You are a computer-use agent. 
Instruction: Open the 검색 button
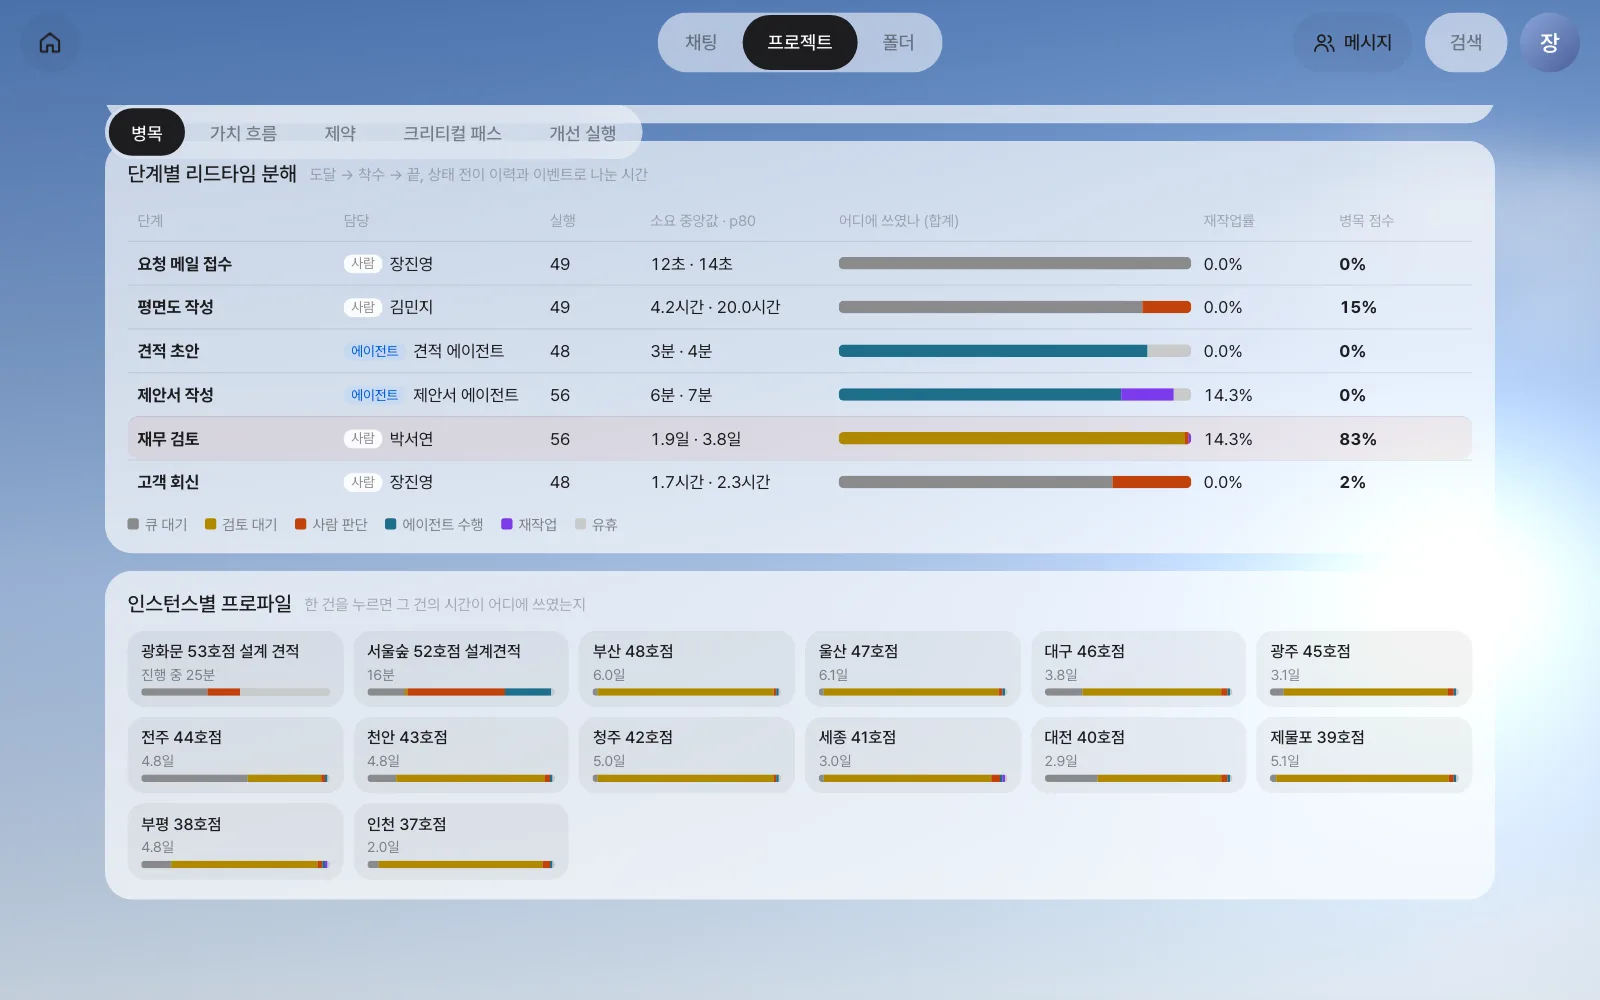(x=1465, y=43)
